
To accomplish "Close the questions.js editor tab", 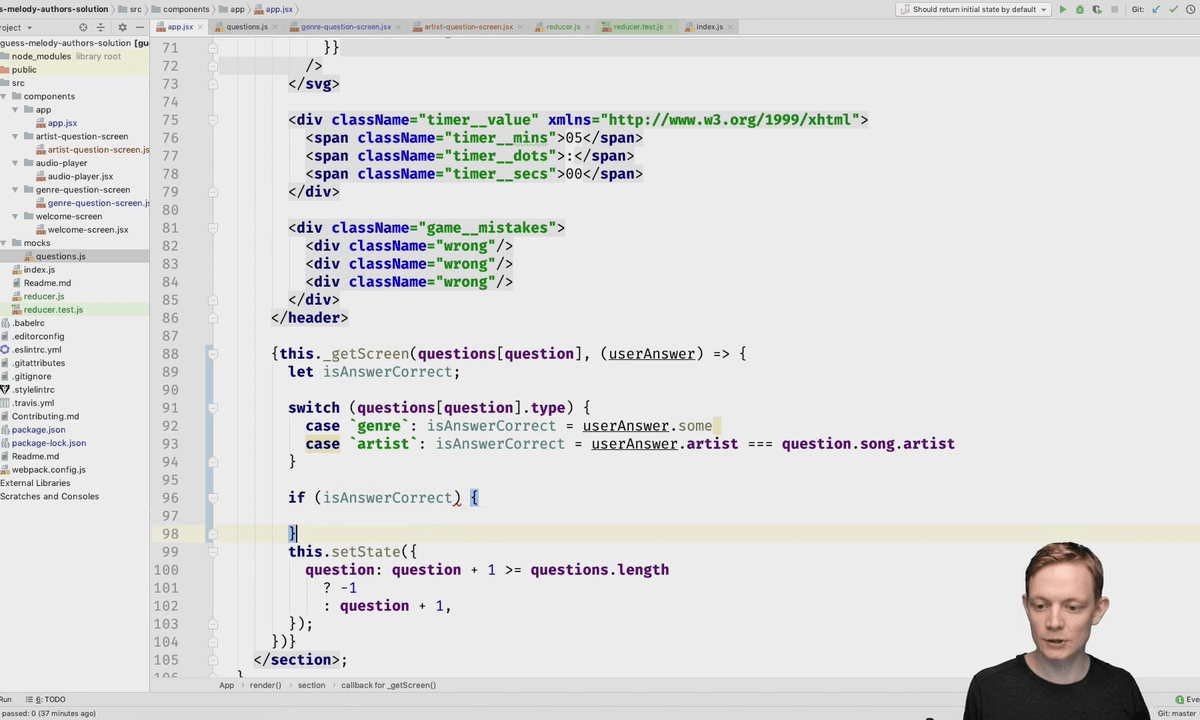I will [x=276, y=27].
